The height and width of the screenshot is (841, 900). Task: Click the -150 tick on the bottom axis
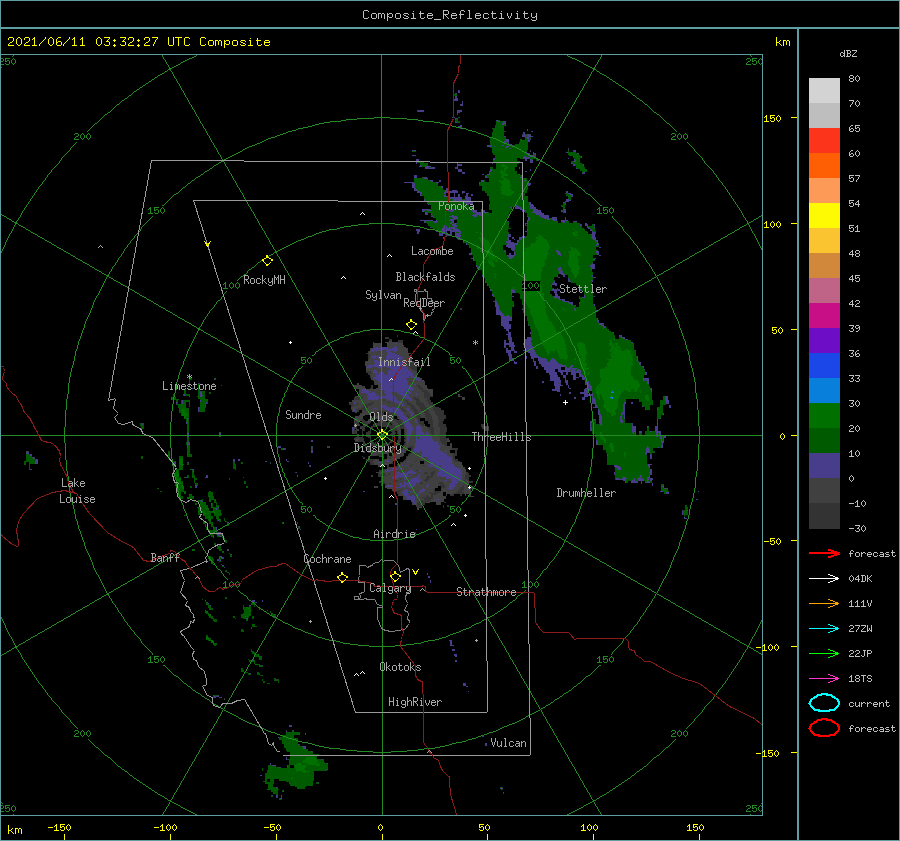tap(59, 827)
